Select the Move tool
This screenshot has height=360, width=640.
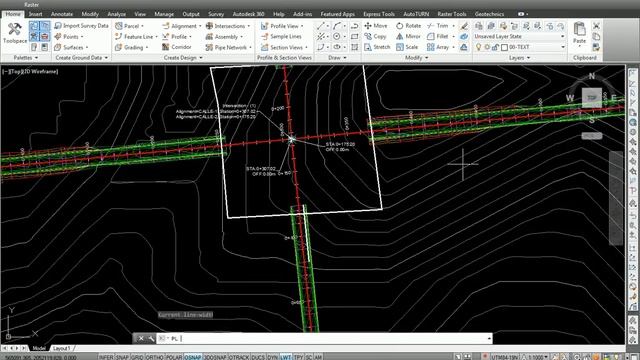(x=376, y=26)
